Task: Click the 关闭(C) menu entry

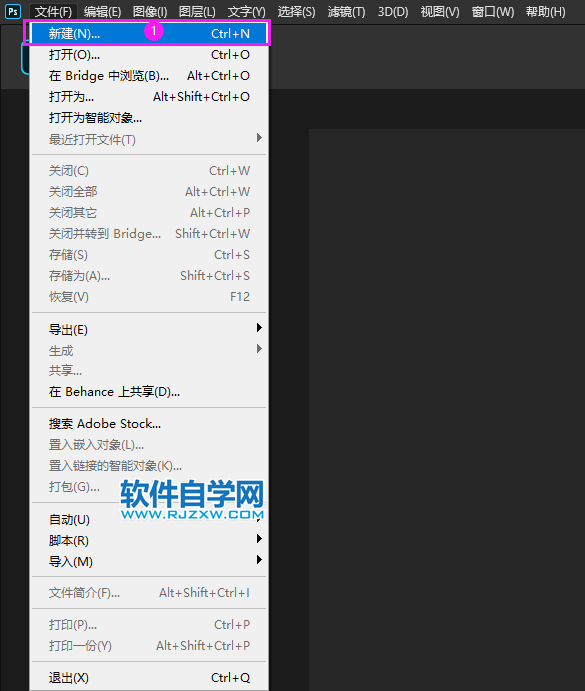Action: [x=149, y=171]
